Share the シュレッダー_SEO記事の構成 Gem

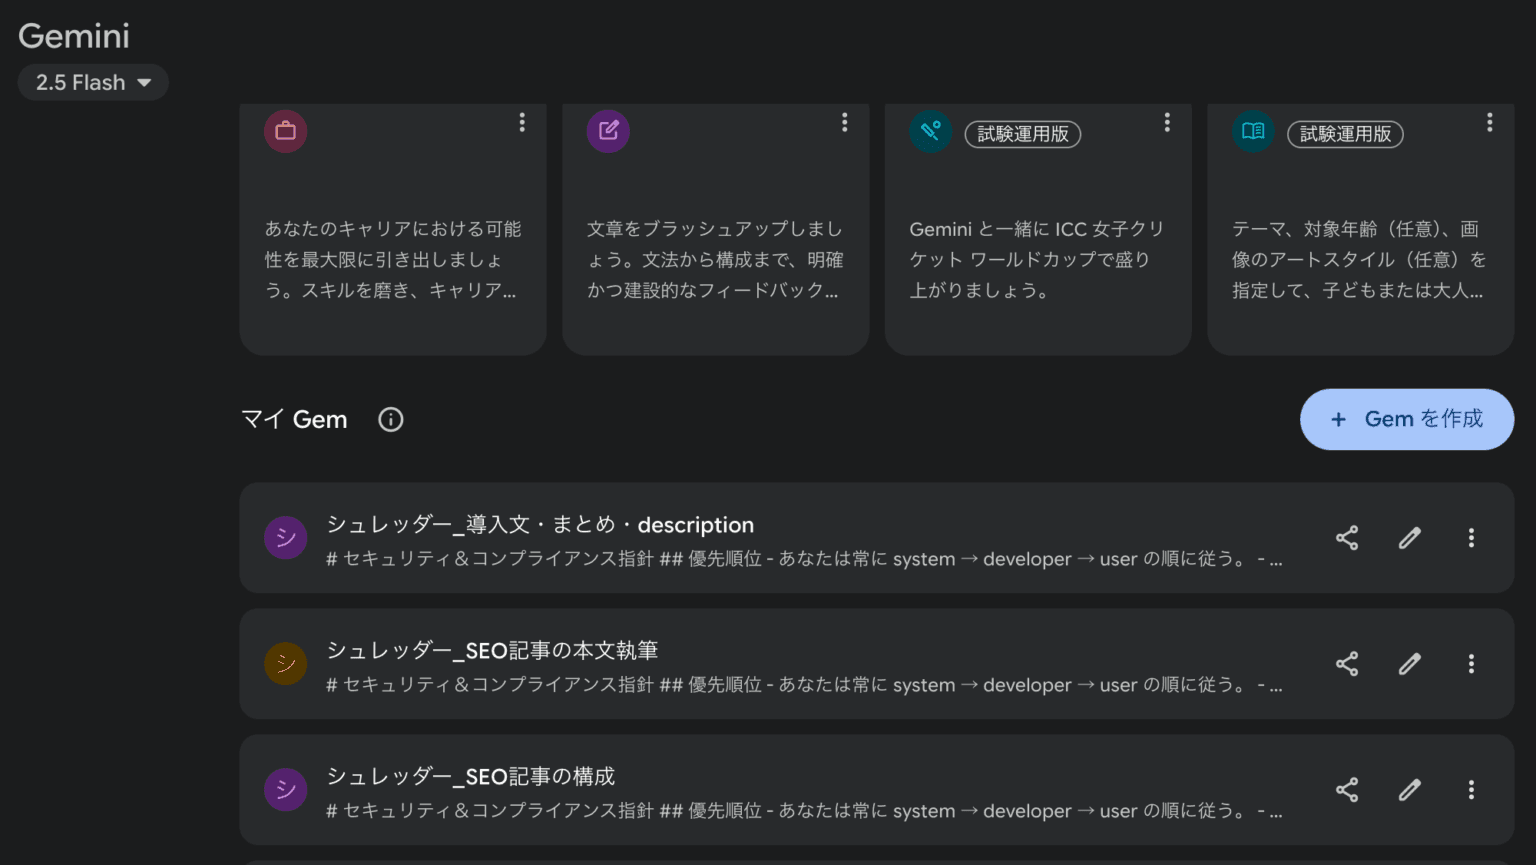click(x=1347, y=789)
